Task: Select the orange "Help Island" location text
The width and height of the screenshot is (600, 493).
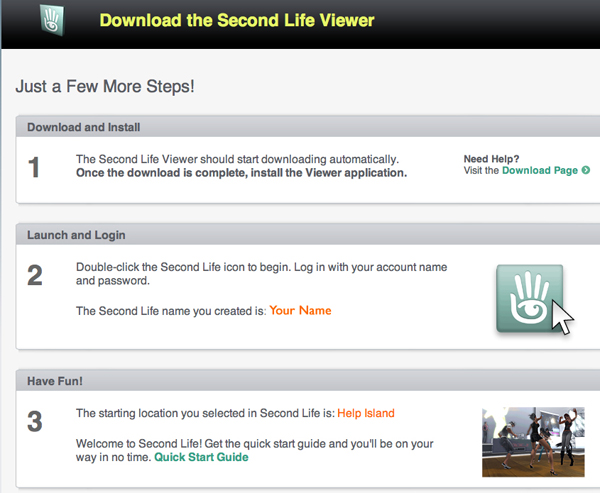Action: tap(365, 413)
